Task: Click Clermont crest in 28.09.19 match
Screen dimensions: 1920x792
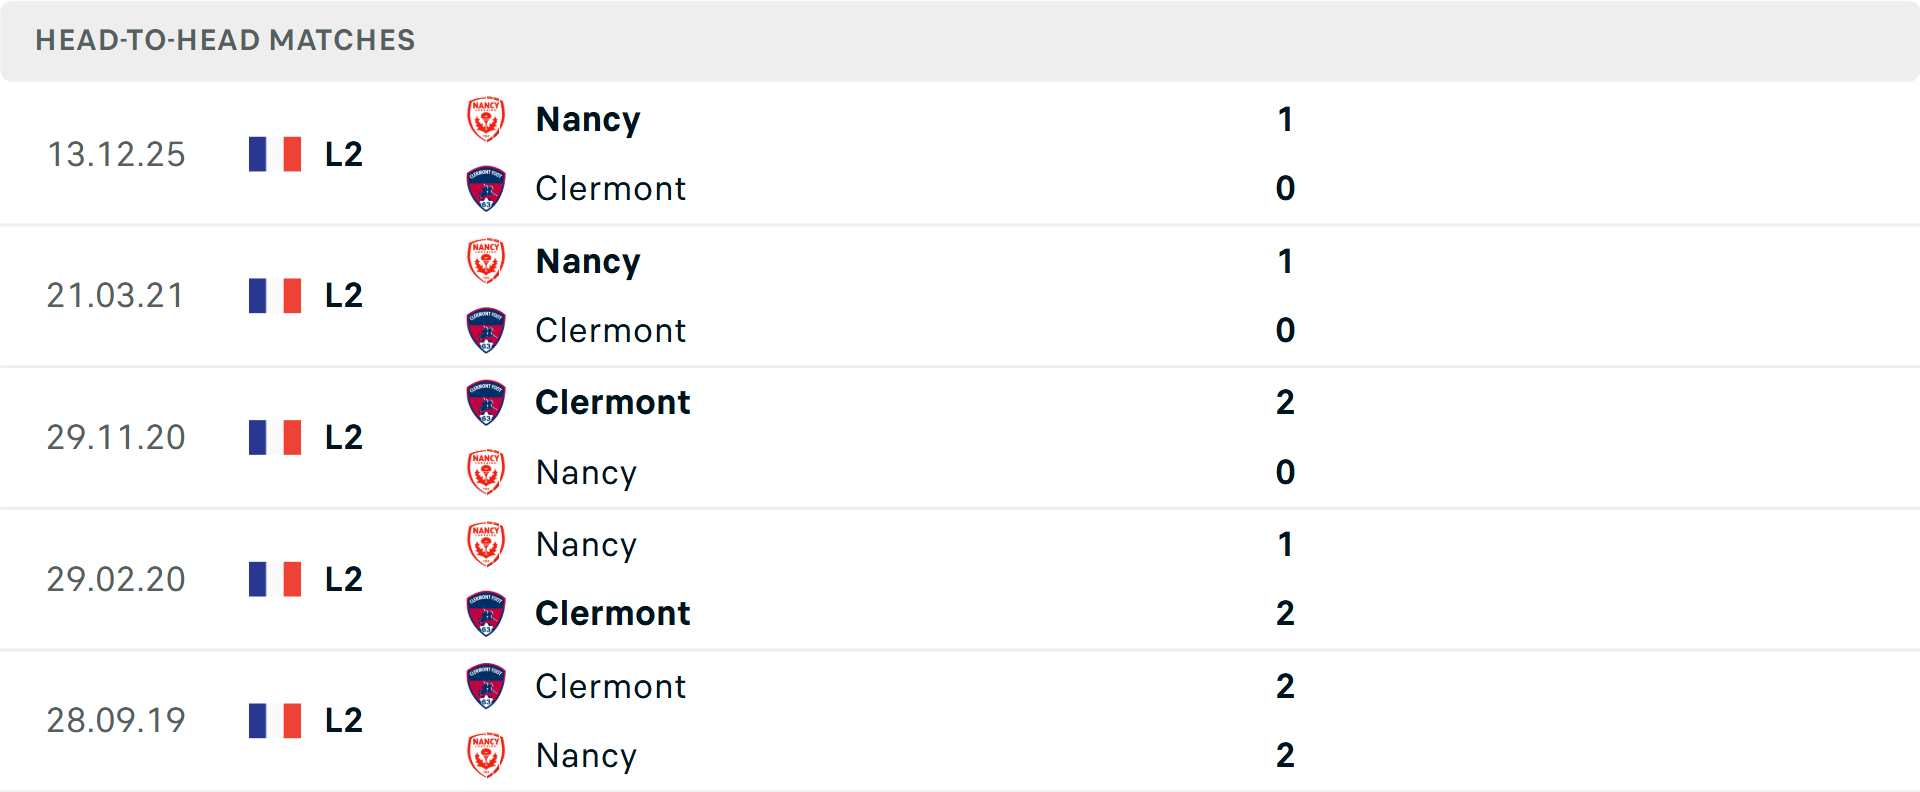Action: [x=486, y=687]
